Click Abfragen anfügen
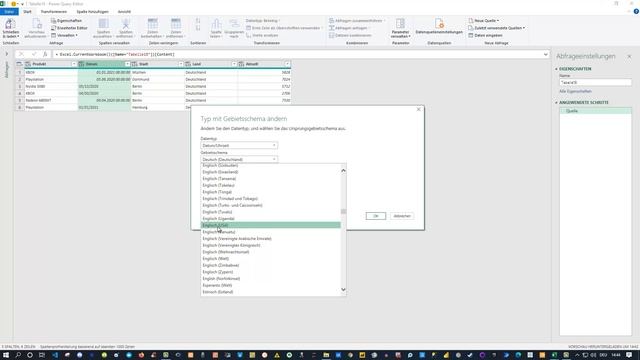 click(349, 28)
